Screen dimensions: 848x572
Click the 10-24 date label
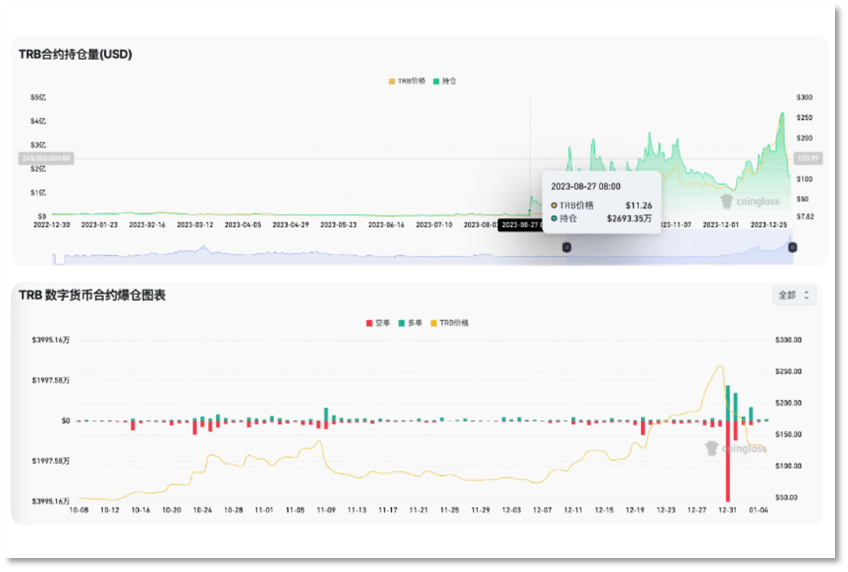[x=202, y=510]
